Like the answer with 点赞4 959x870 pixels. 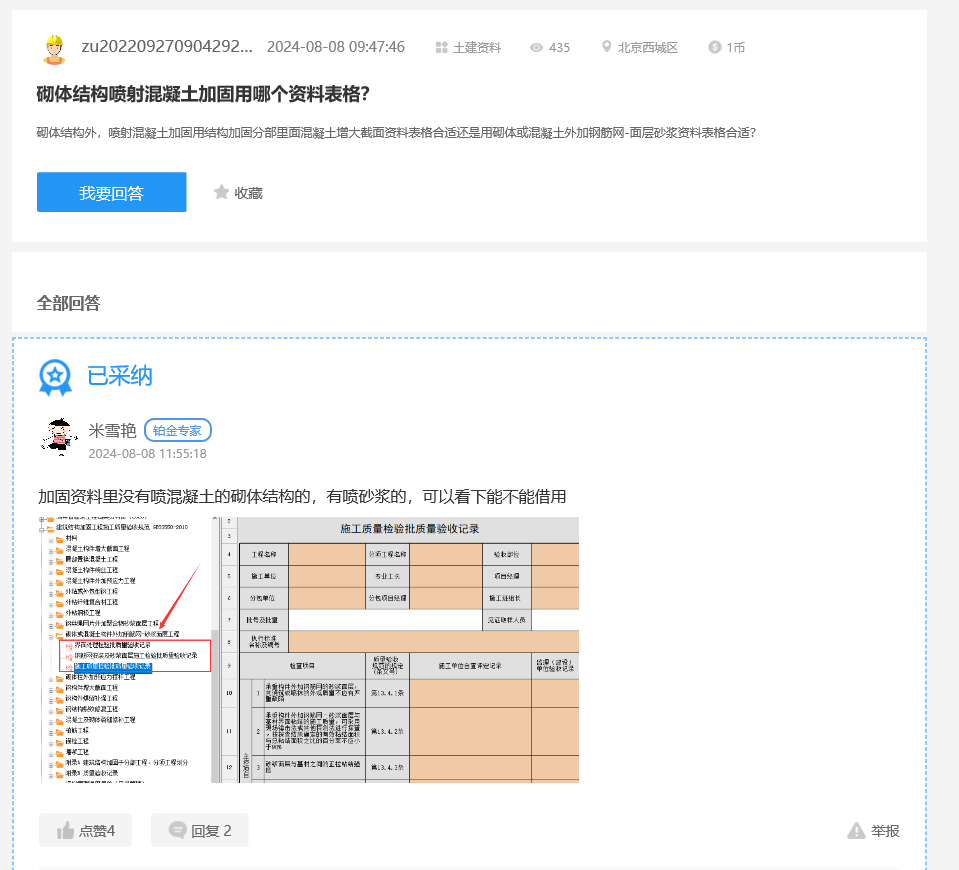[85, 830]
